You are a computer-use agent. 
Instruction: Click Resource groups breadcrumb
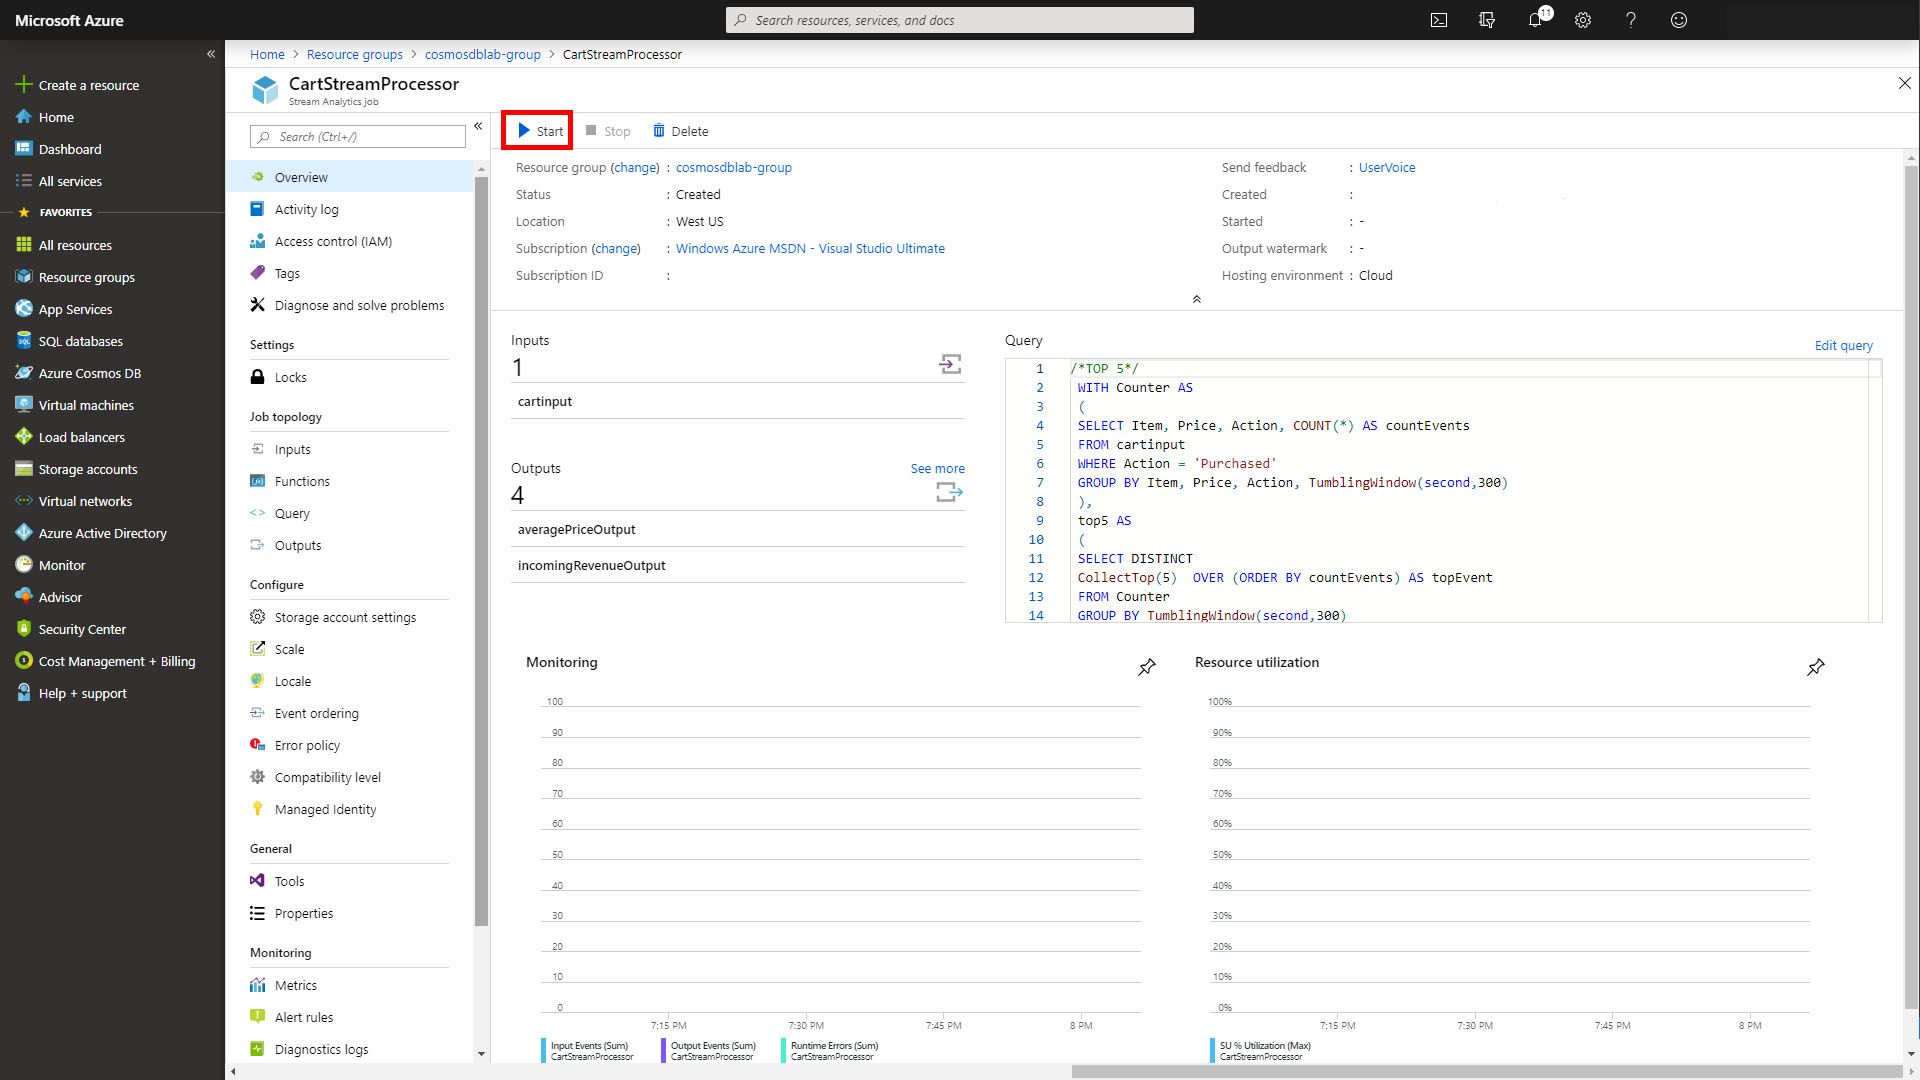[x=354, y=54]
